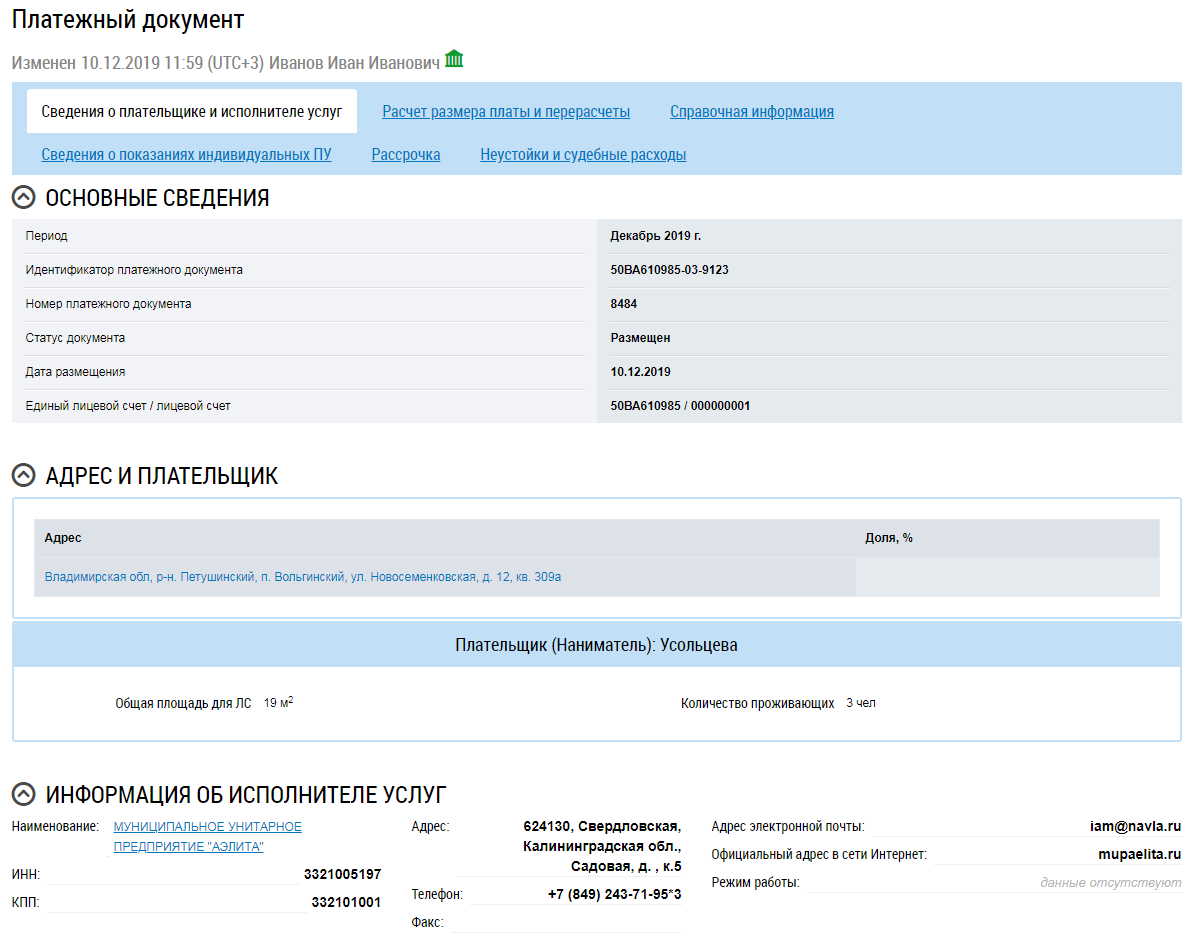Open Сведения о показаниях индивидуальных ПУ tab
Viewport: 1202px width, 944px height.
186,155
